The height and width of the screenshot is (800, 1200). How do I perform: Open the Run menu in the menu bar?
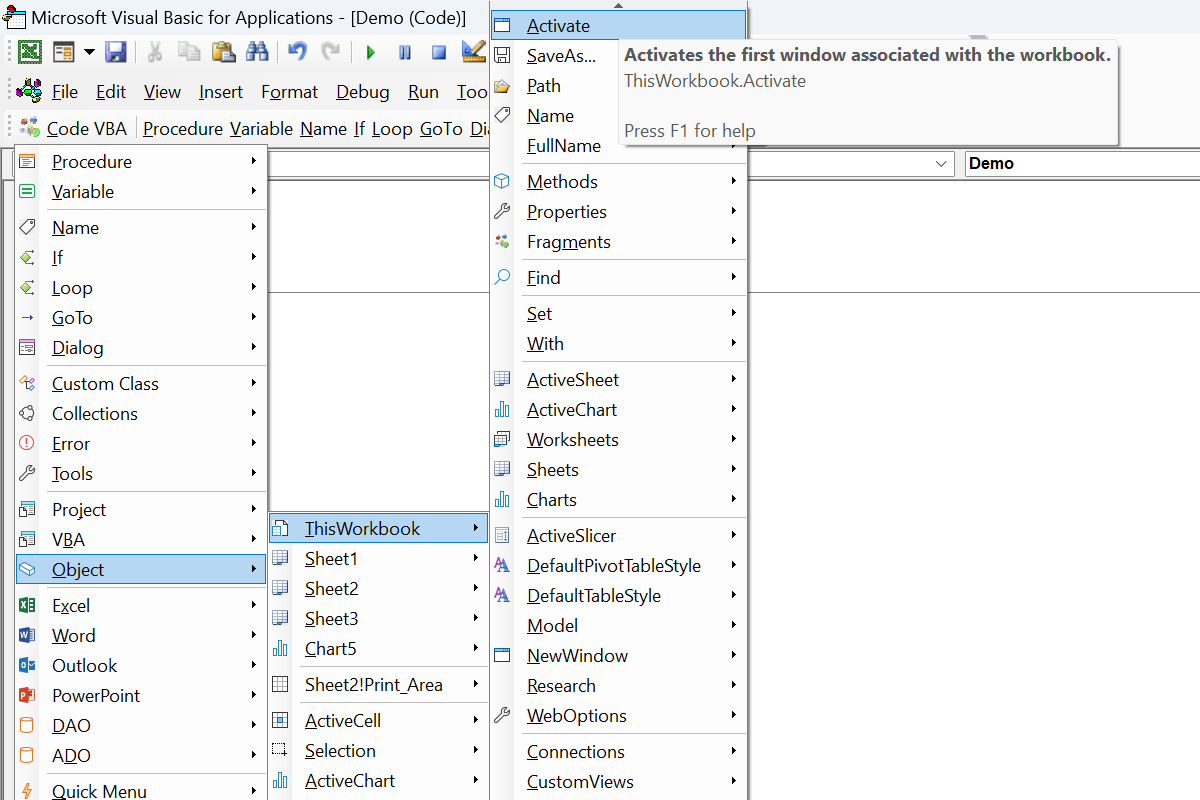[x=424, y=92]
